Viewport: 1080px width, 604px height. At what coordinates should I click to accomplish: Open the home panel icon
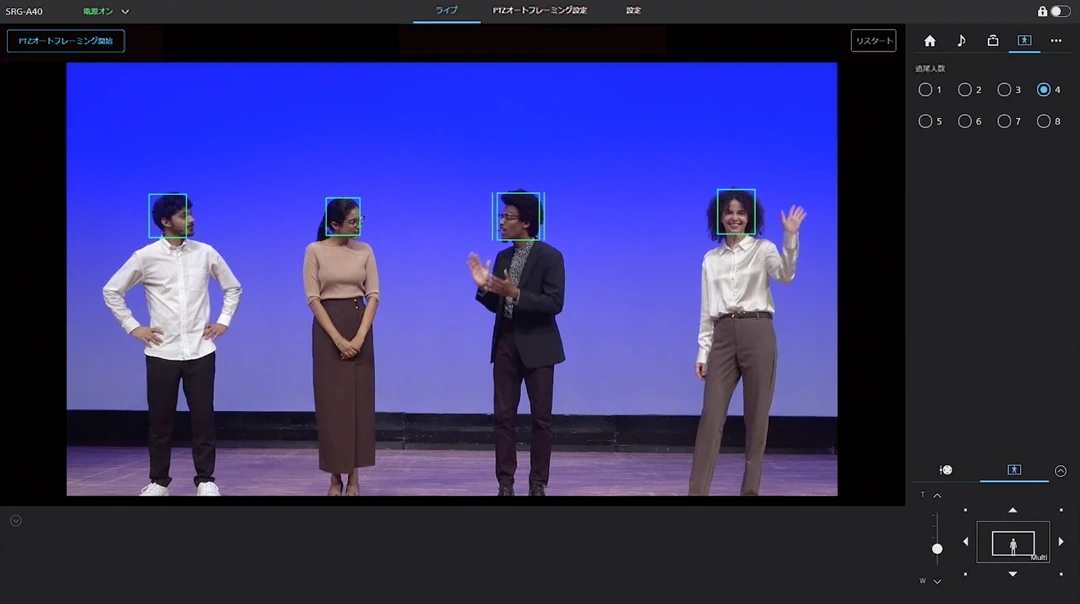(x=929, y=41)
